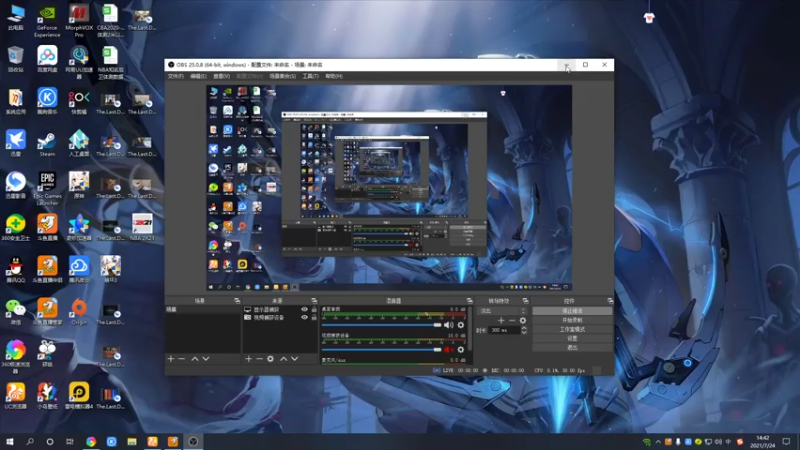Select the GeForce Experience desktop shortcut
The height and width of the screenshot is (450, 800).
tap(47, 21)
